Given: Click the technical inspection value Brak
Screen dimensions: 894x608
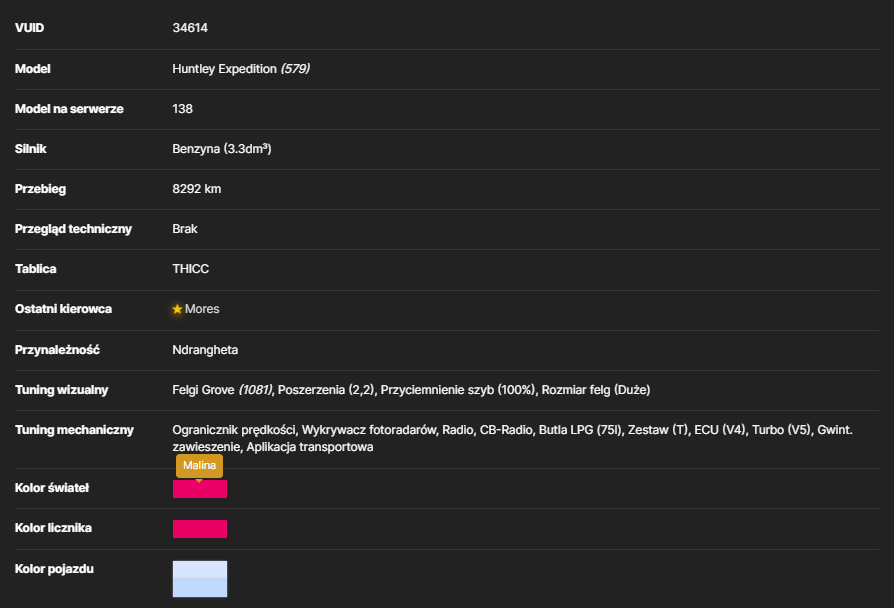Looking at the screenshot, I should [185, 229].
